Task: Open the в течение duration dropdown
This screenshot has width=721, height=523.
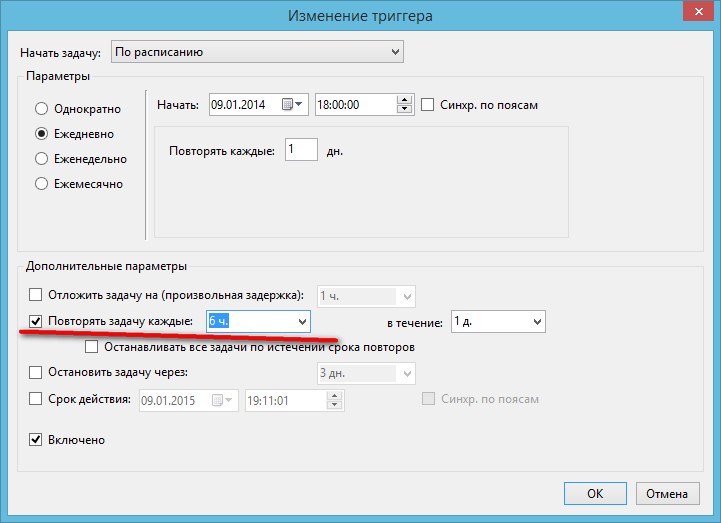Action: pos(536,322)
